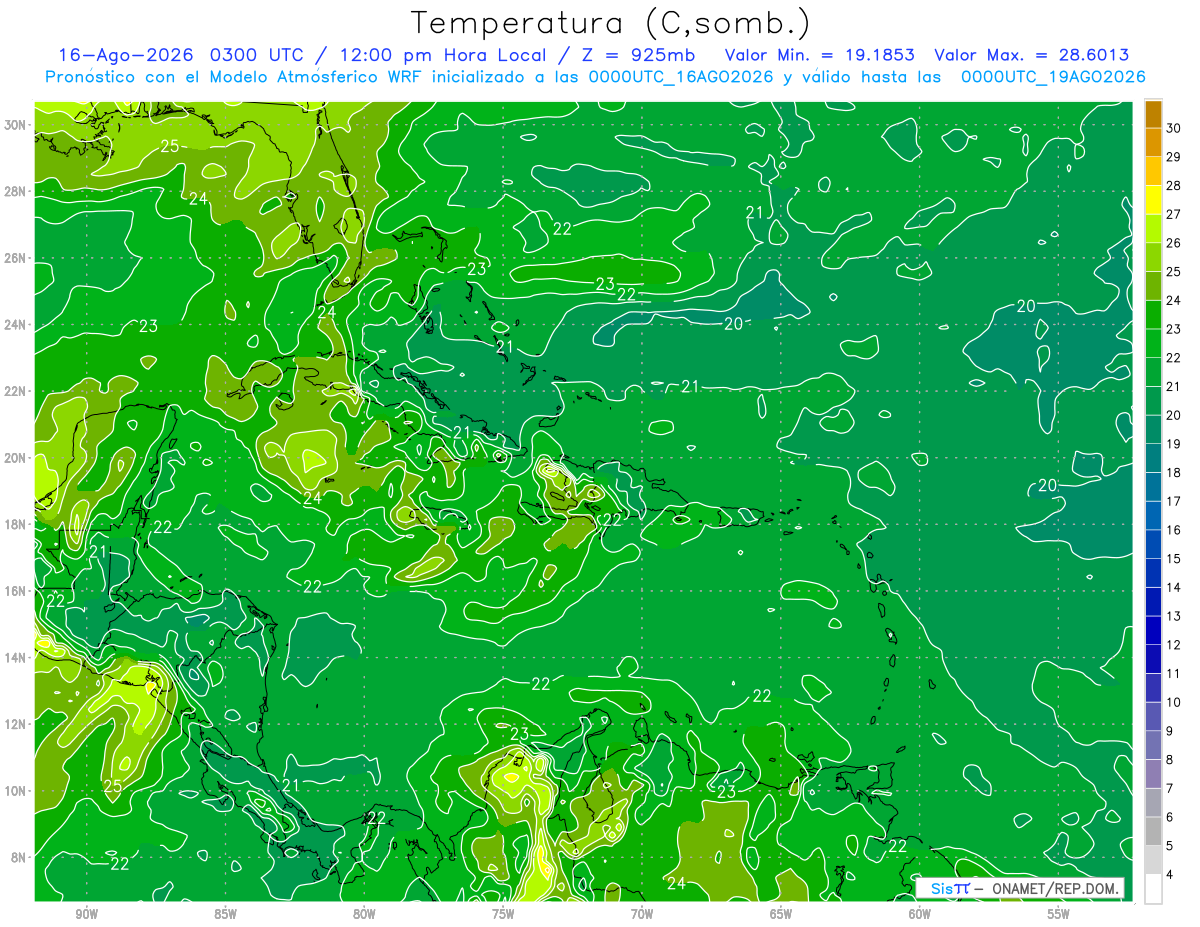Screen dimensions: 1200x927
Task: Click the date text '16-Ago-2026'
Action: pyautogui.click(x=126, y=55)
